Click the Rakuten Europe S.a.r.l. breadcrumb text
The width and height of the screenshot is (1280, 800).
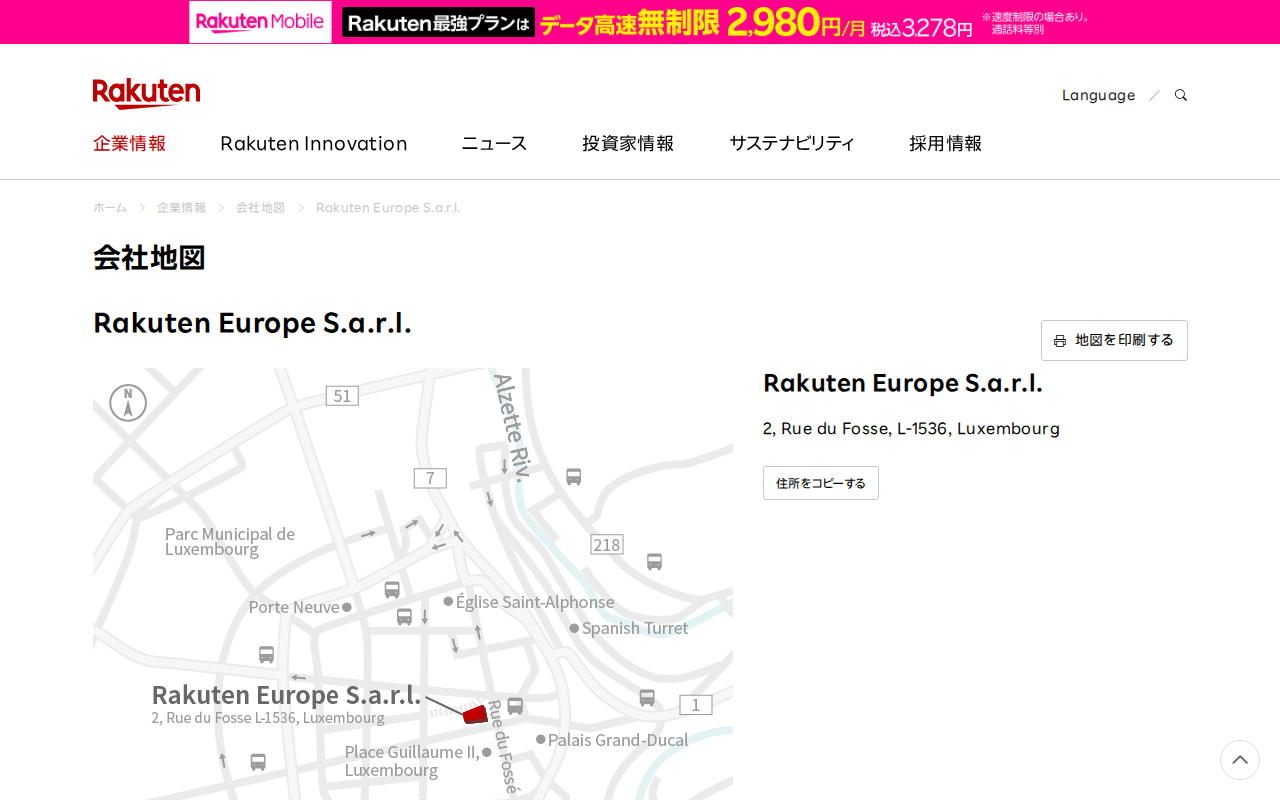(388, 207)
